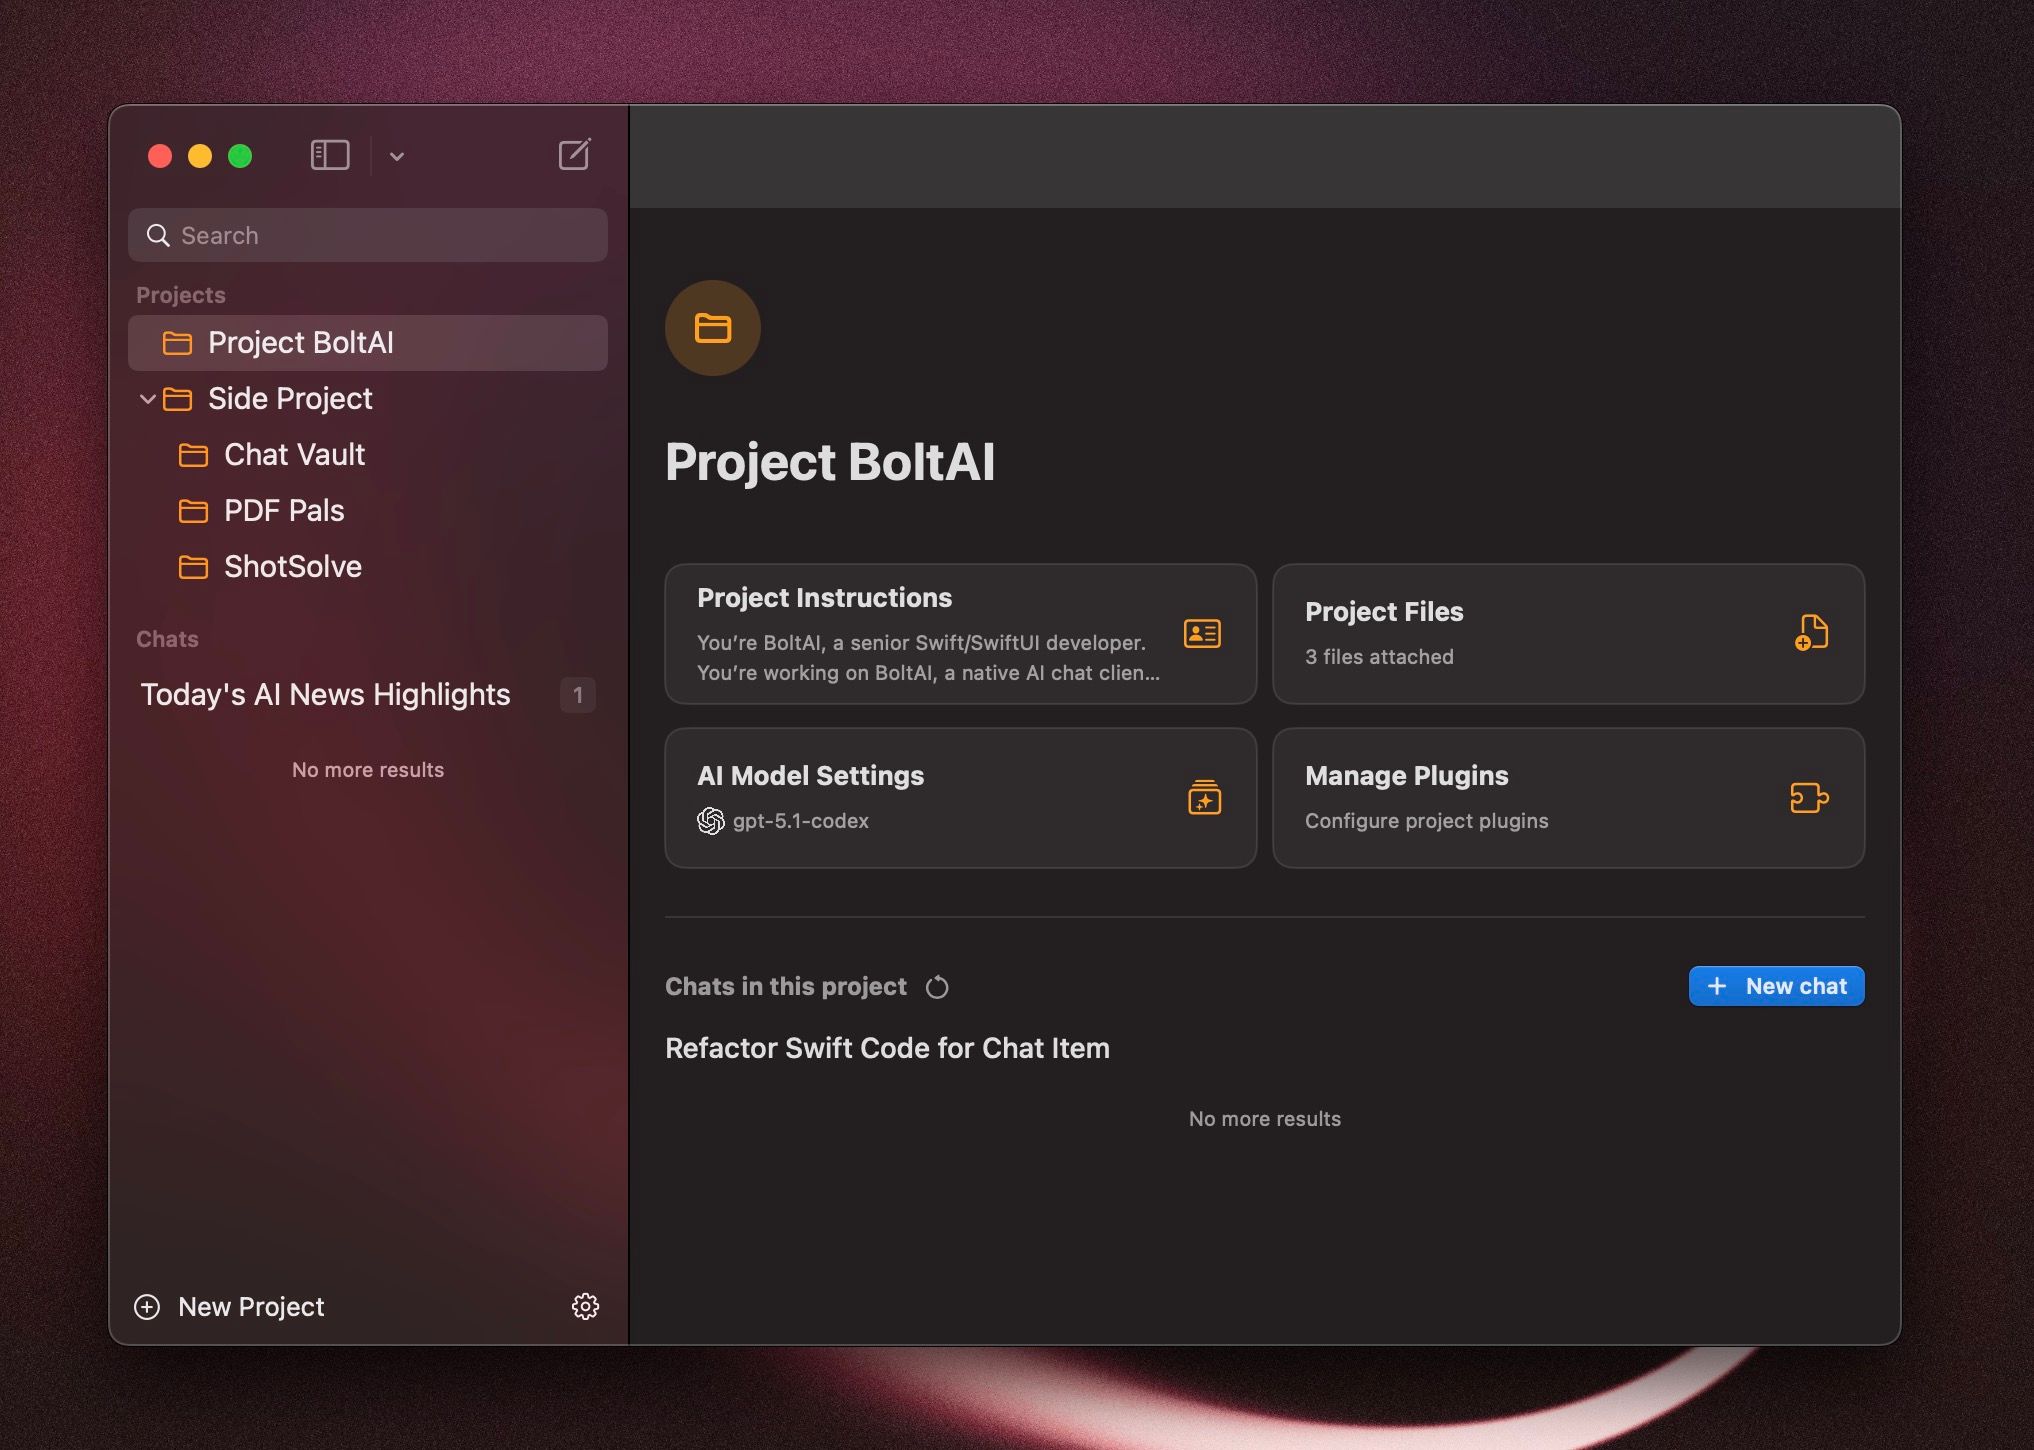Screen dimensions: 2034x1450
Task: Click the compose new chat icon
Action: click(x=575, y=155)
